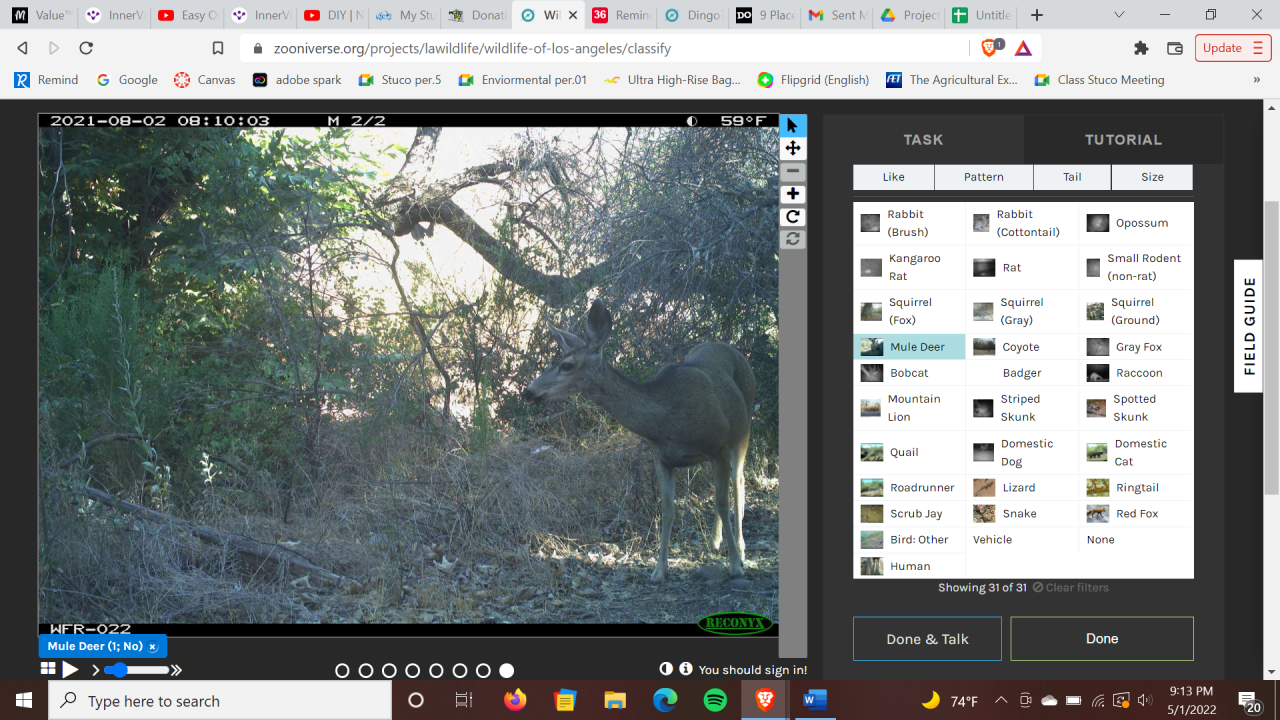1280x720 pixels.
Task: Click the You should sign in! link
Action: tap(753, 670)
